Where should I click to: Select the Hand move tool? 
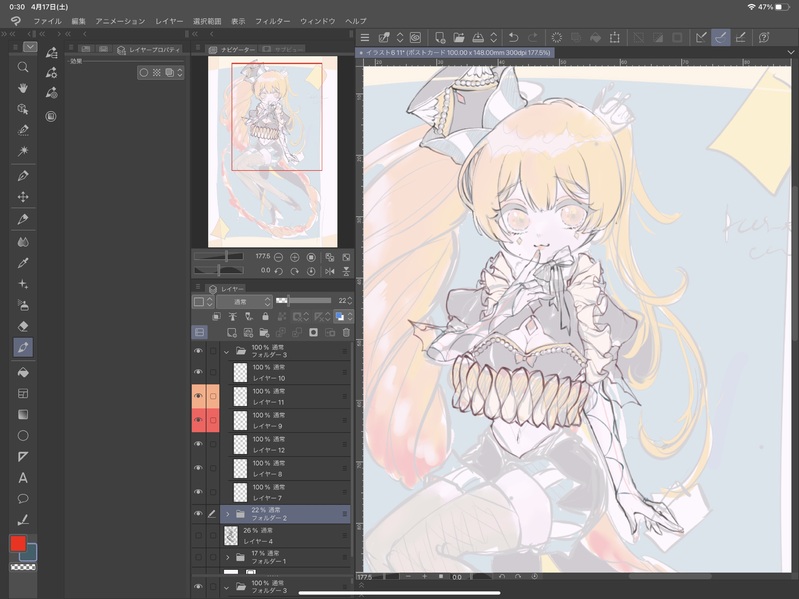tap(23, 88)
